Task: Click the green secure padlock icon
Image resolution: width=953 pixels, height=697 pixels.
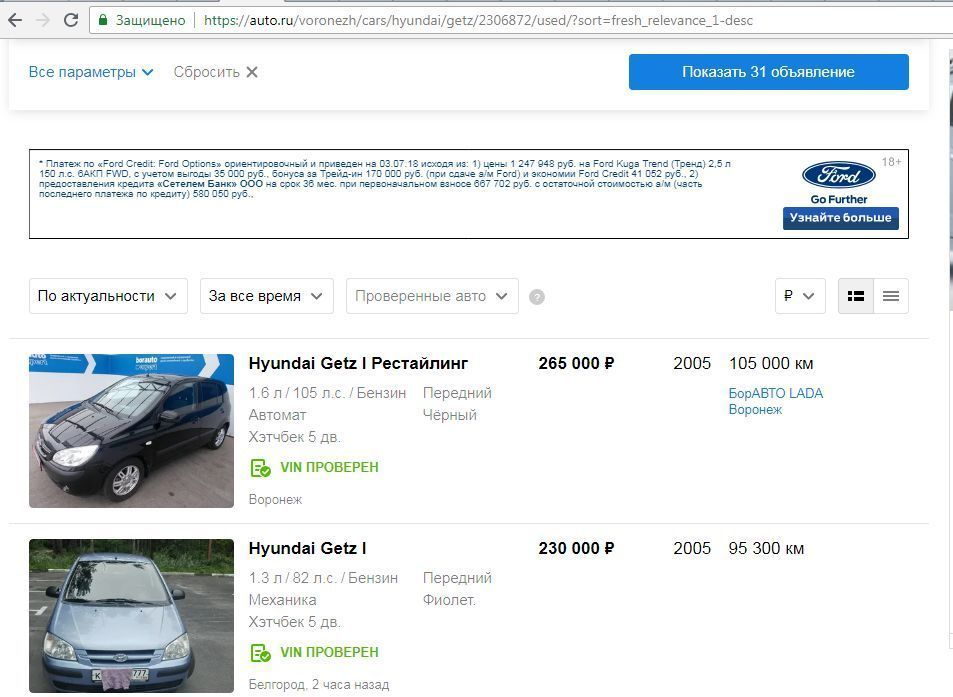Action: [103, 20]
